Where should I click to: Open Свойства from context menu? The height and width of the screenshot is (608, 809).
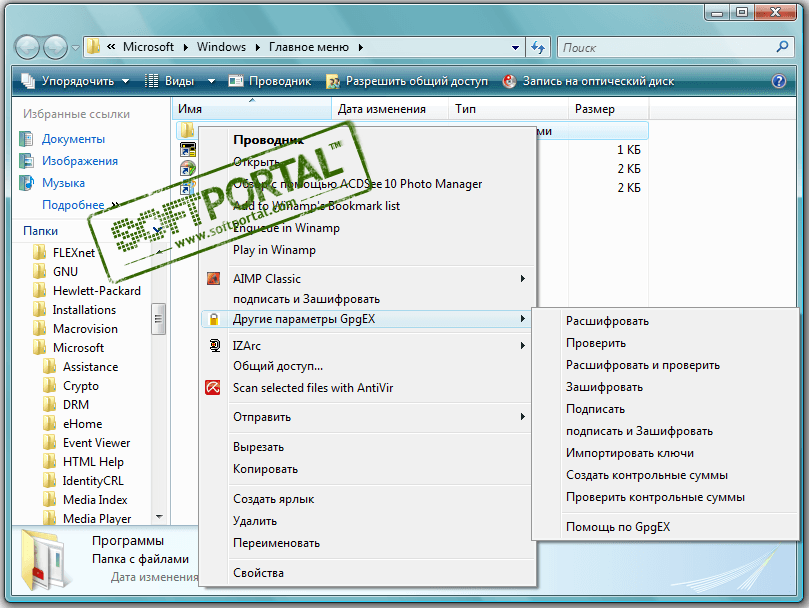366,573
